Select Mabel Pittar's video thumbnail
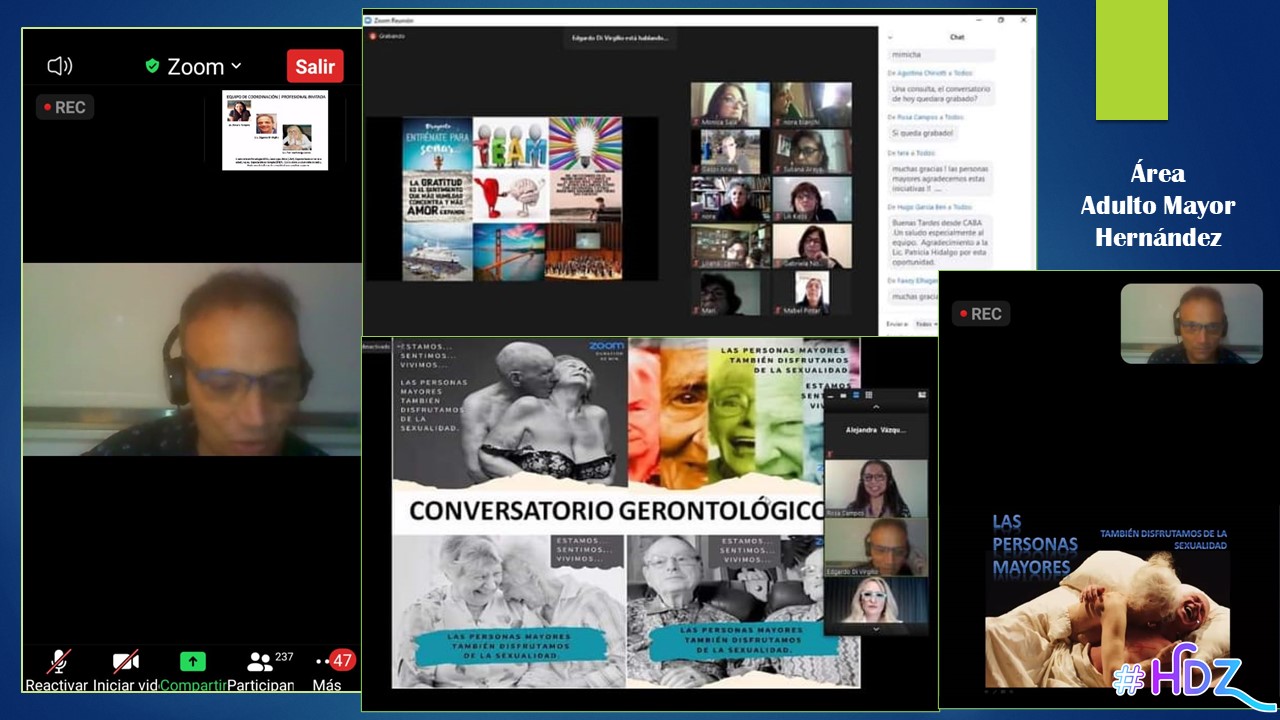This screenshot has height=720, width=1280. pyautogui.click(x=811, y=292)
